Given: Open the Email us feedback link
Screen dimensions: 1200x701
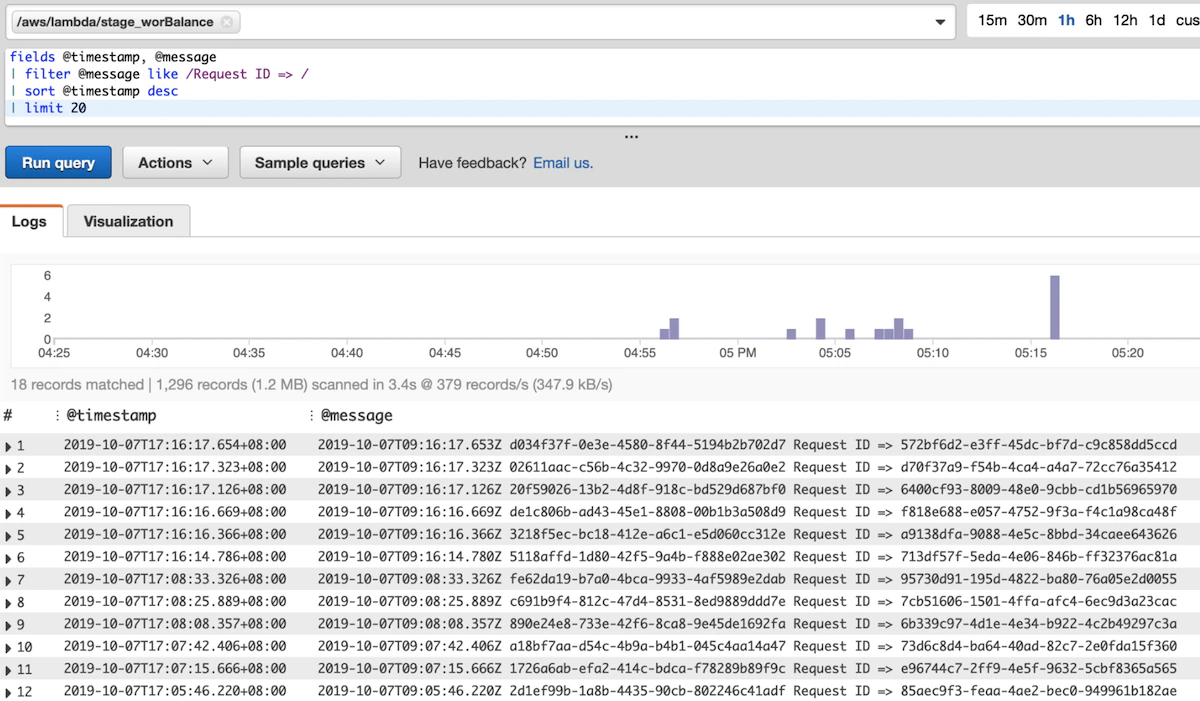Looking at the screenshot, I should click(x=561, y=162).
